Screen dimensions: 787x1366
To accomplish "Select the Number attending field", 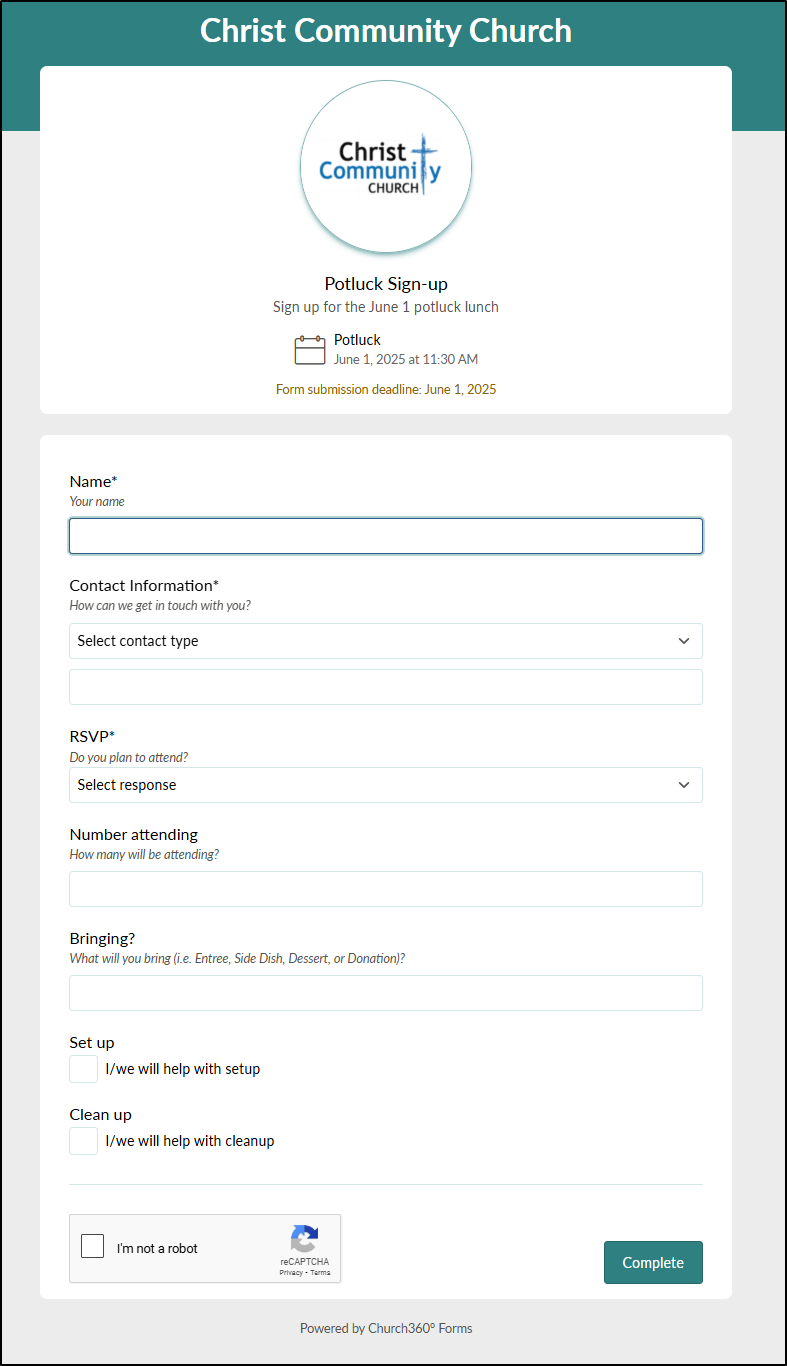I will (x=386, y=889).
